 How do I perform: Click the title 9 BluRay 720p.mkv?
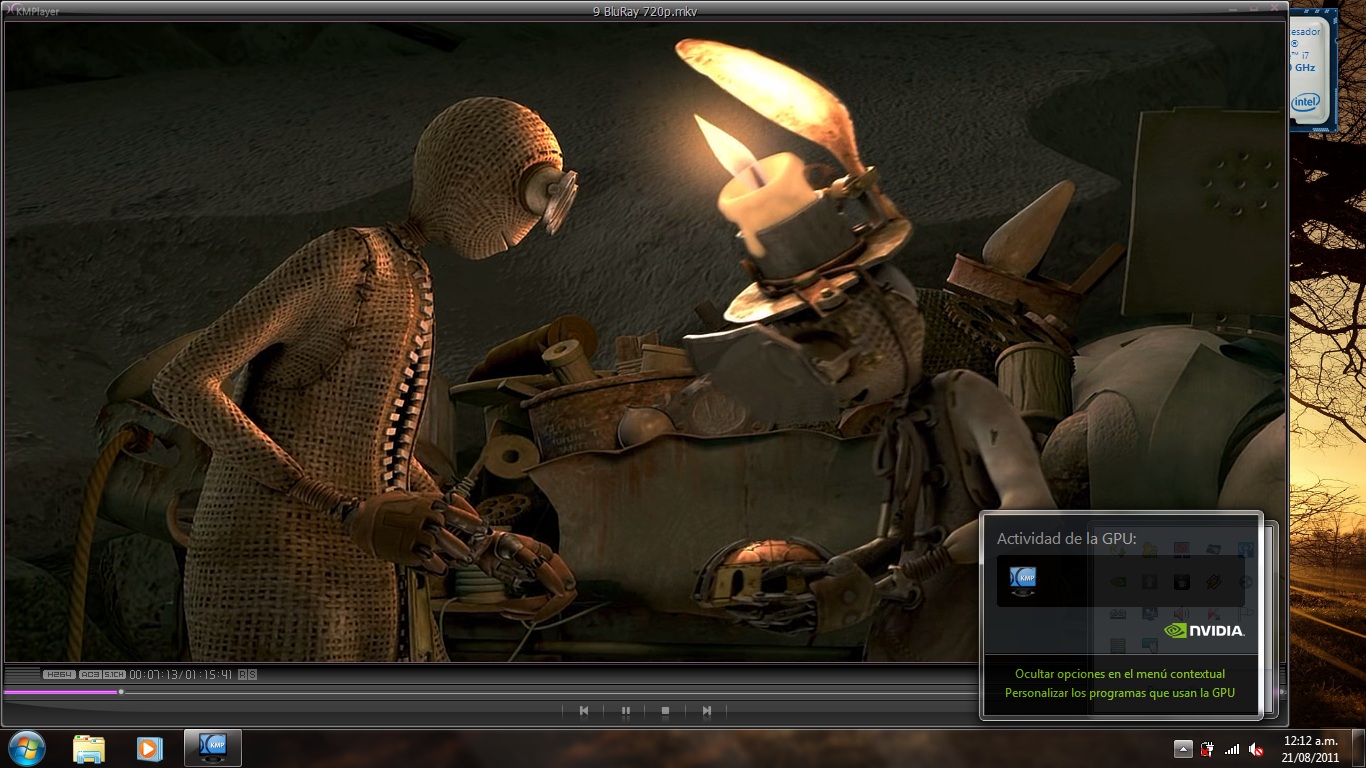(645, 10)
